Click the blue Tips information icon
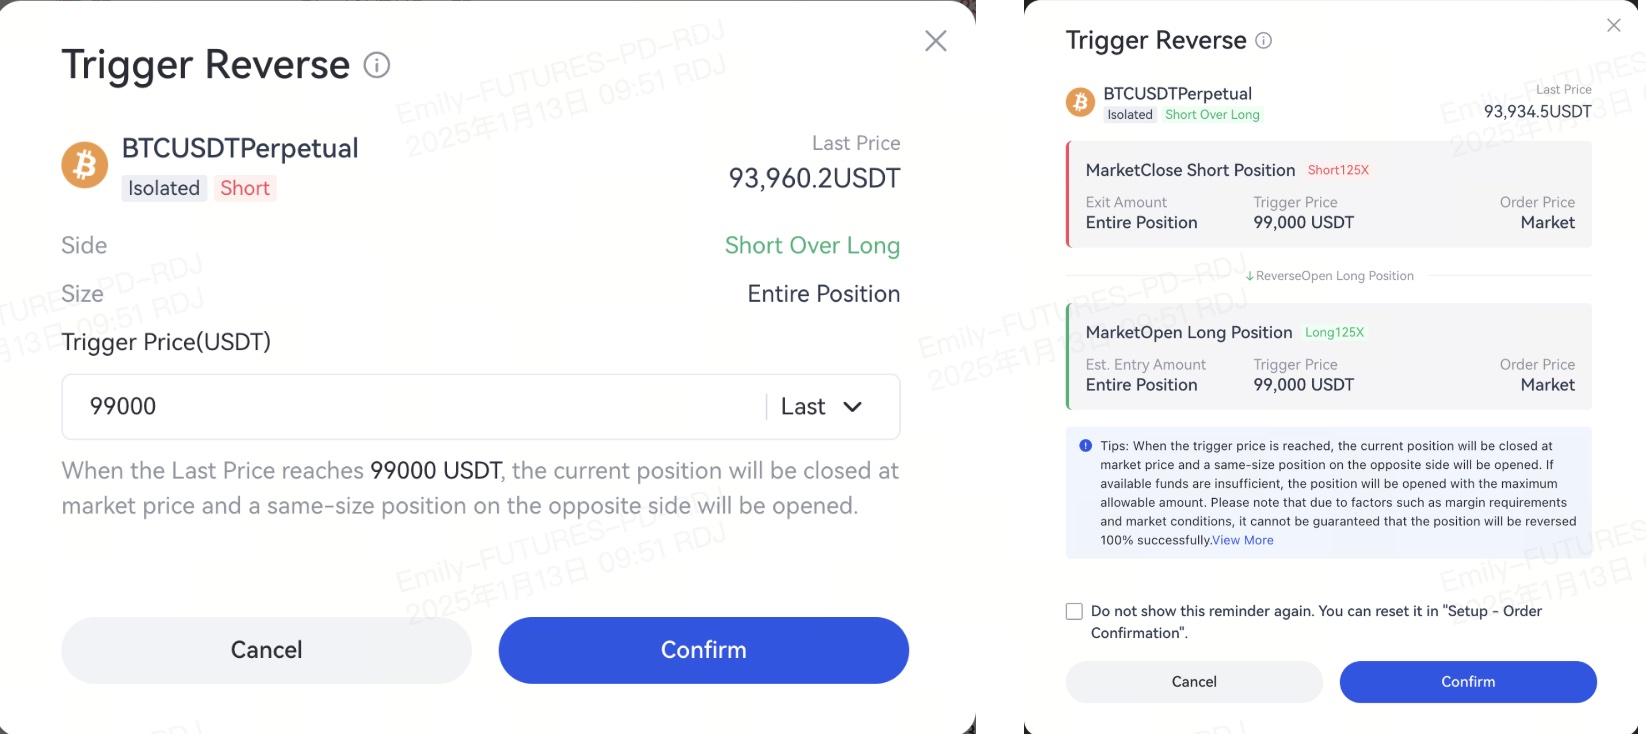Viewport: 1646px width, 734px height. pos(1085,446)
